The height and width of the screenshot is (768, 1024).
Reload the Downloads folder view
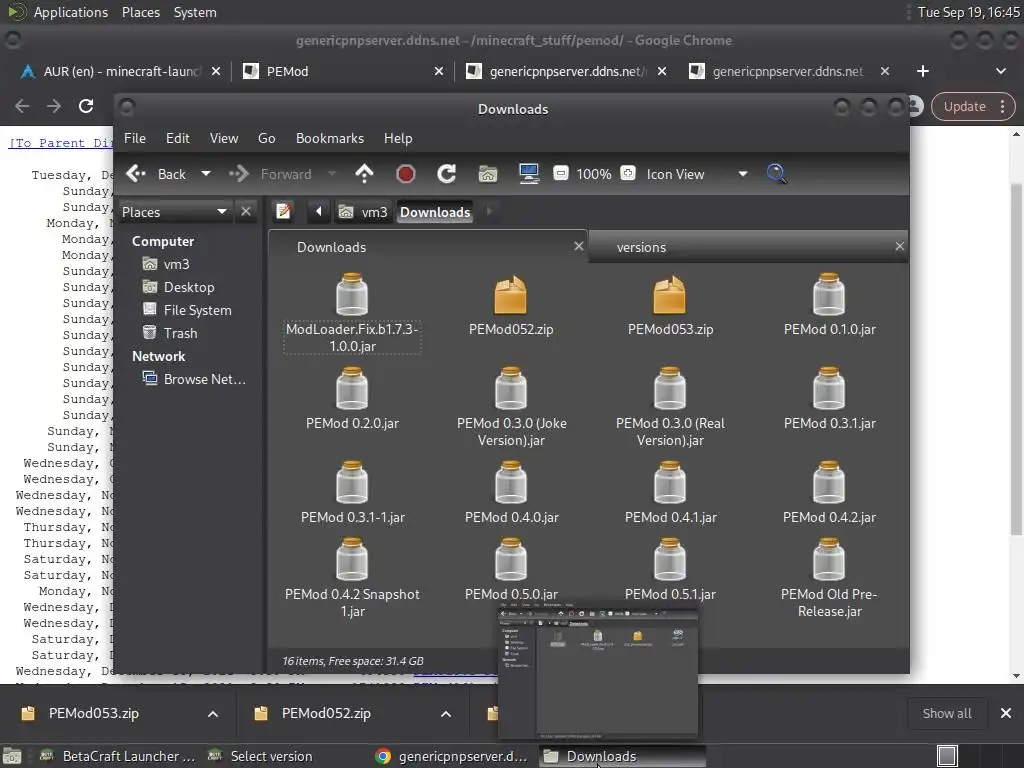(447, 174)
